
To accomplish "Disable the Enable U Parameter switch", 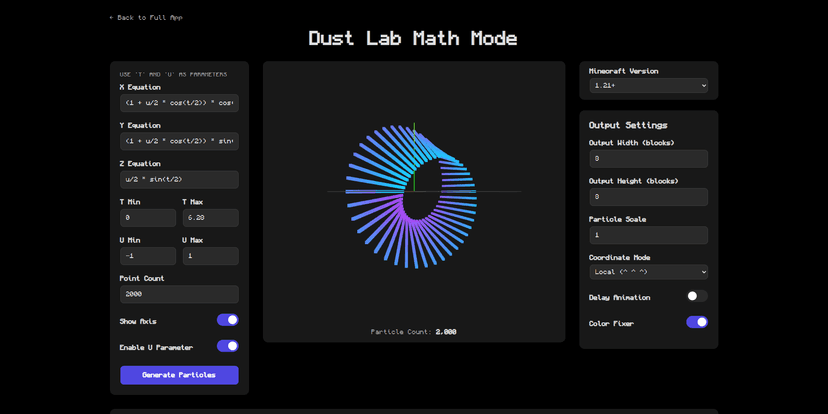I will (x=227, y=346).
